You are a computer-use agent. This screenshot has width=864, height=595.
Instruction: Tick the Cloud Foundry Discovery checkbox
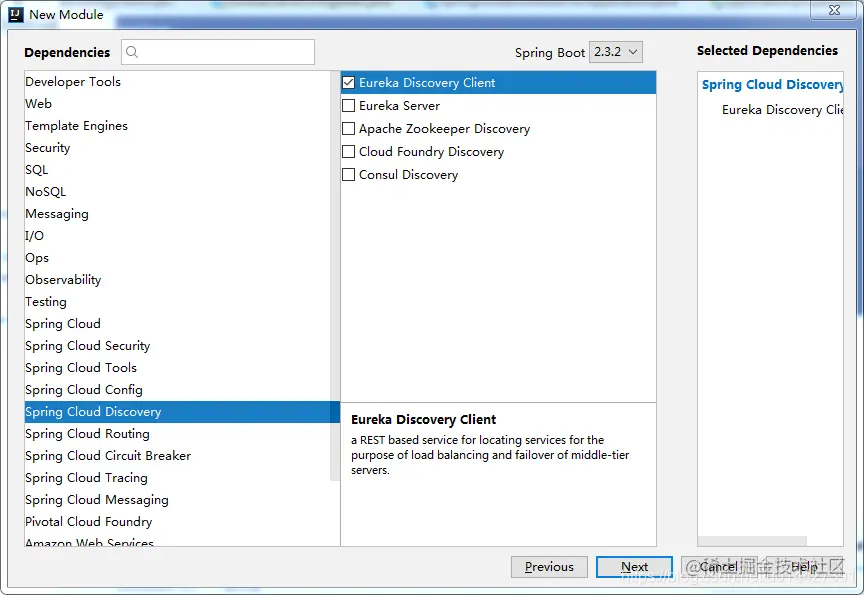point(348,152)
